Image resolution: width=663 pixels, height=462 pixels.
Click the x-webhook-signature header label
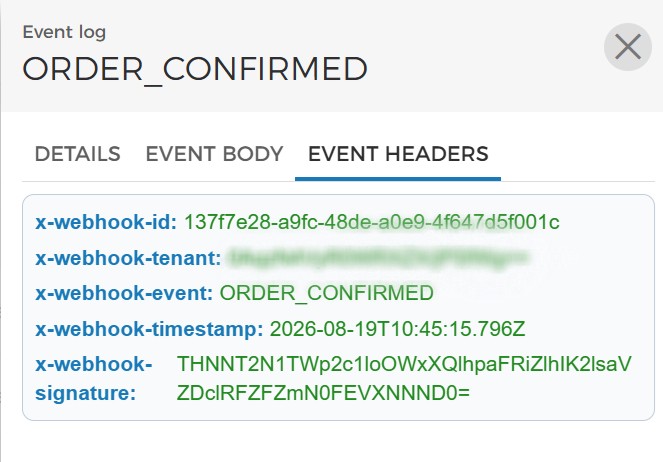point(93,378)
